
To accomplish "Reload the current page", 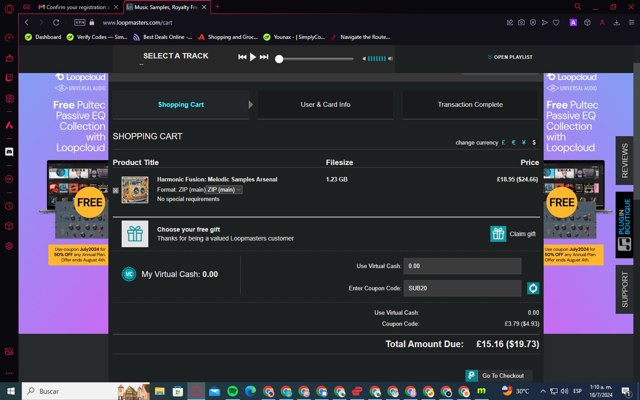I will click(56, 22).
